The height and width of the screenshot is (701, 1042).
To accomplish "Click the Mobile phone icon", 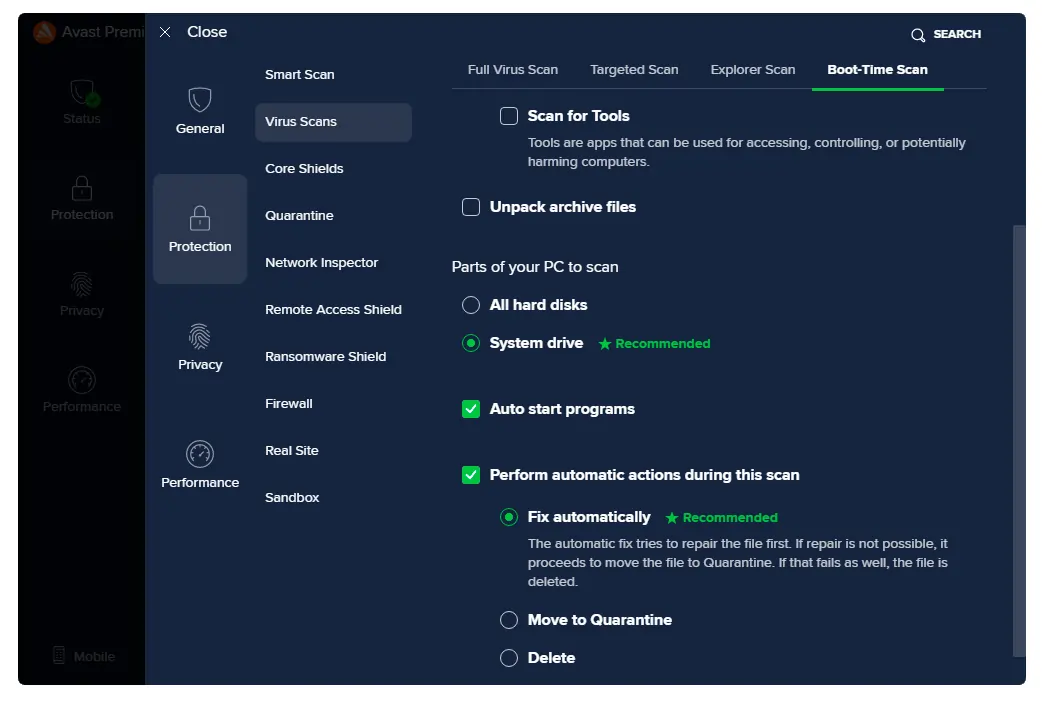I will pyautogui.click(x=59, y=655).
